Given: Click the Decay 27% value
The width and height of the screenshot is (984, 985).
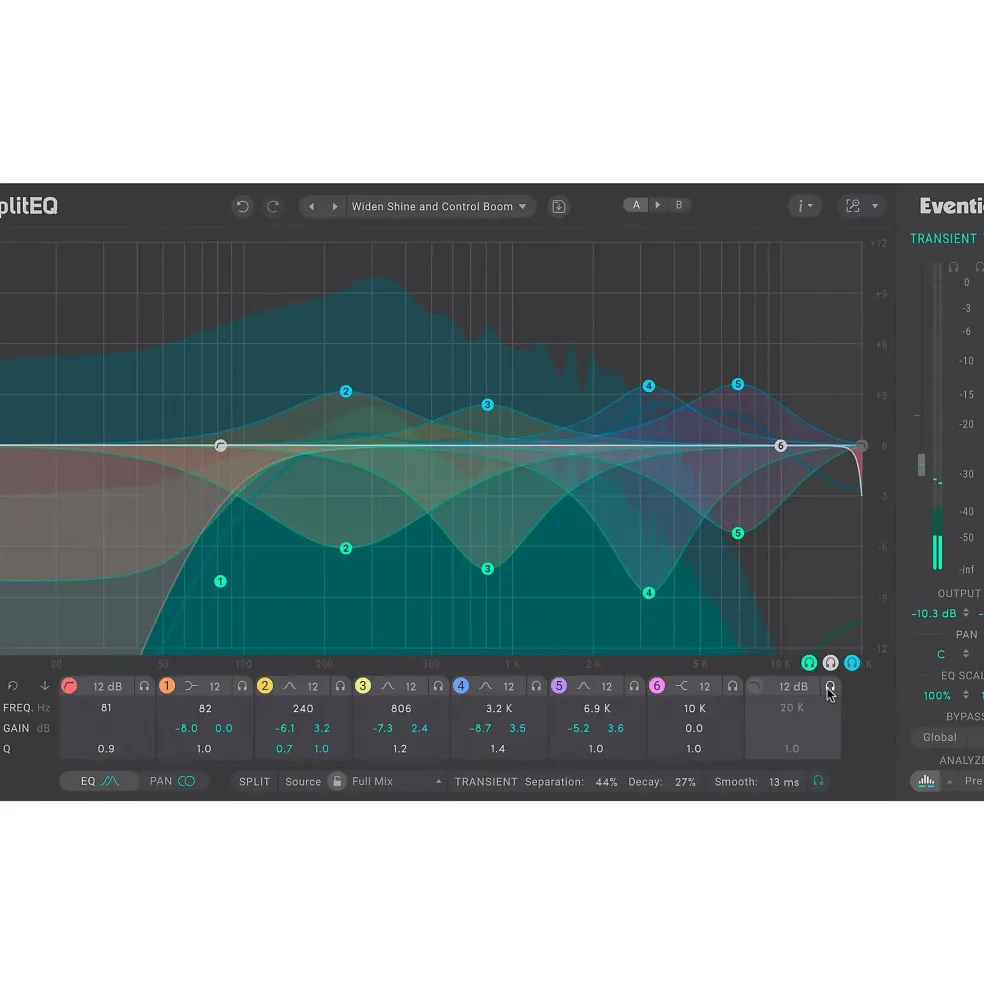Looking at the screenshot, I should (x=686, y=782).
